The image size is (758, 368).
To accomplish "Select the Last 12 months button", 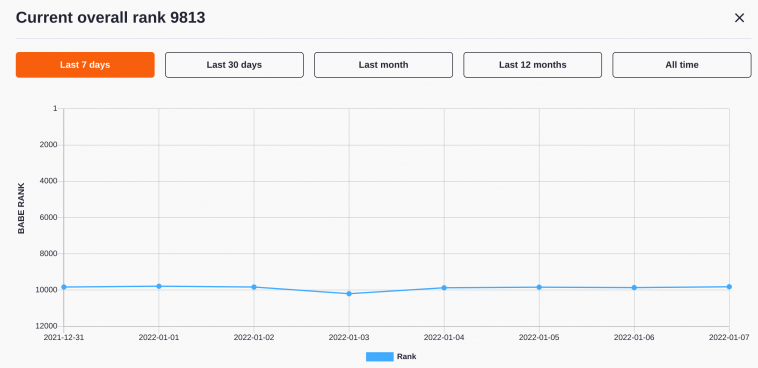I will coord(533,65).
